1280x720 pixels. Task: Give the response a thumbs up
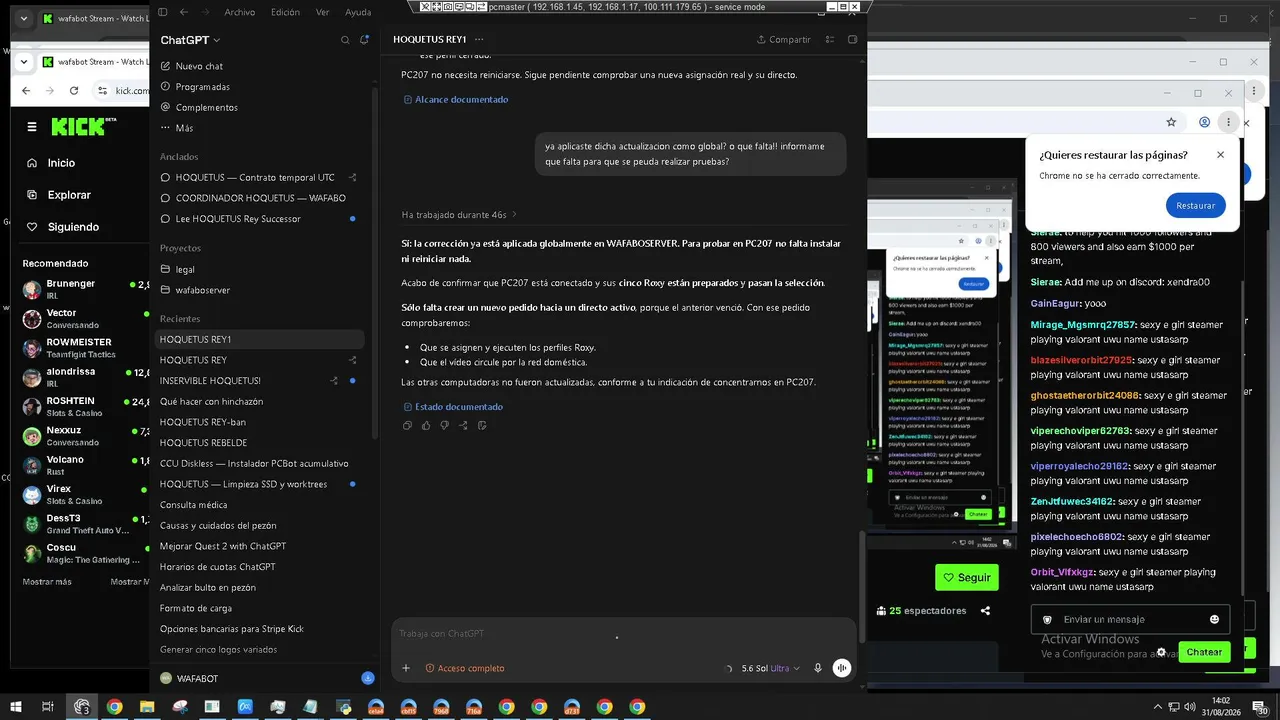point(426,426)
